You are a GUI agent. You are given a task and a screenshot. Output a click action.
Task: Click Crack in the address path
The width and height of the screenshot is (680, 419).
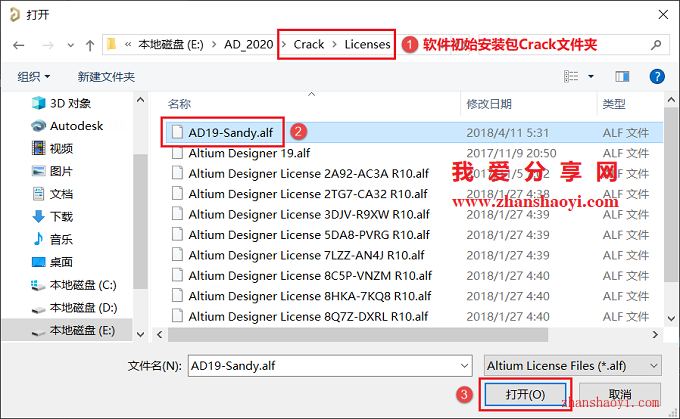(309, 44)
